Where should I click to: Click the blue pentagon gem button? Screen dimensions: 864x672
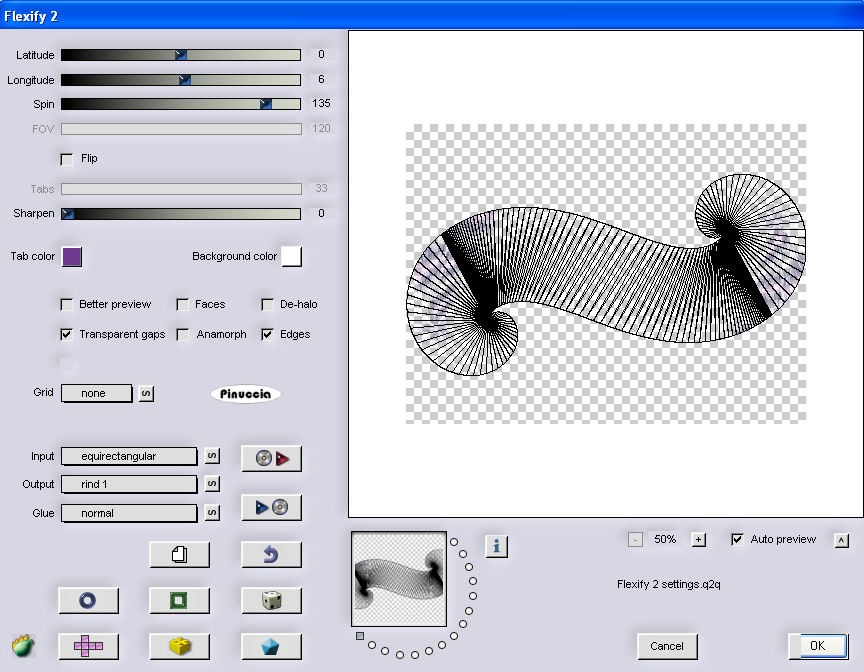[x=272, y=646]
